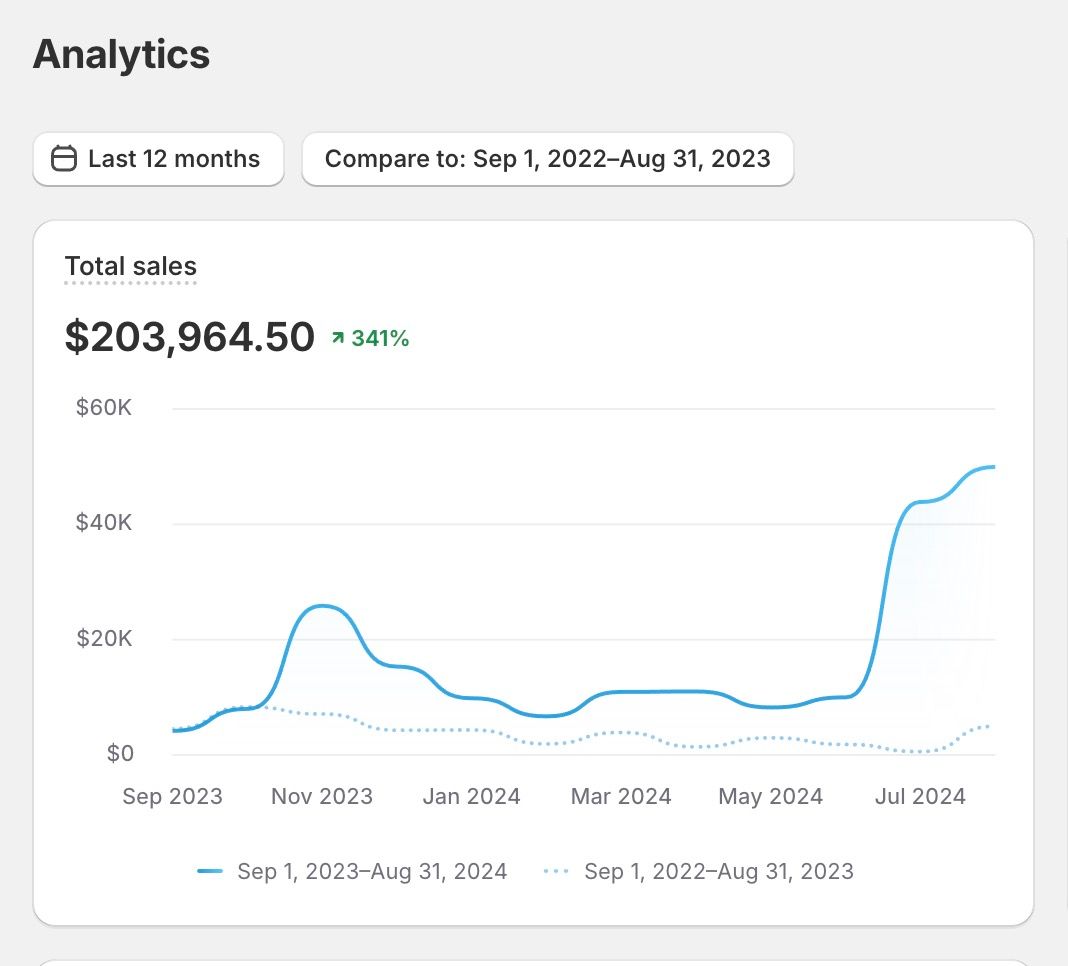Select the Jul 2024 x-axis label
The width and height of the screenshot is (1068, 966).
coord(920,797)
